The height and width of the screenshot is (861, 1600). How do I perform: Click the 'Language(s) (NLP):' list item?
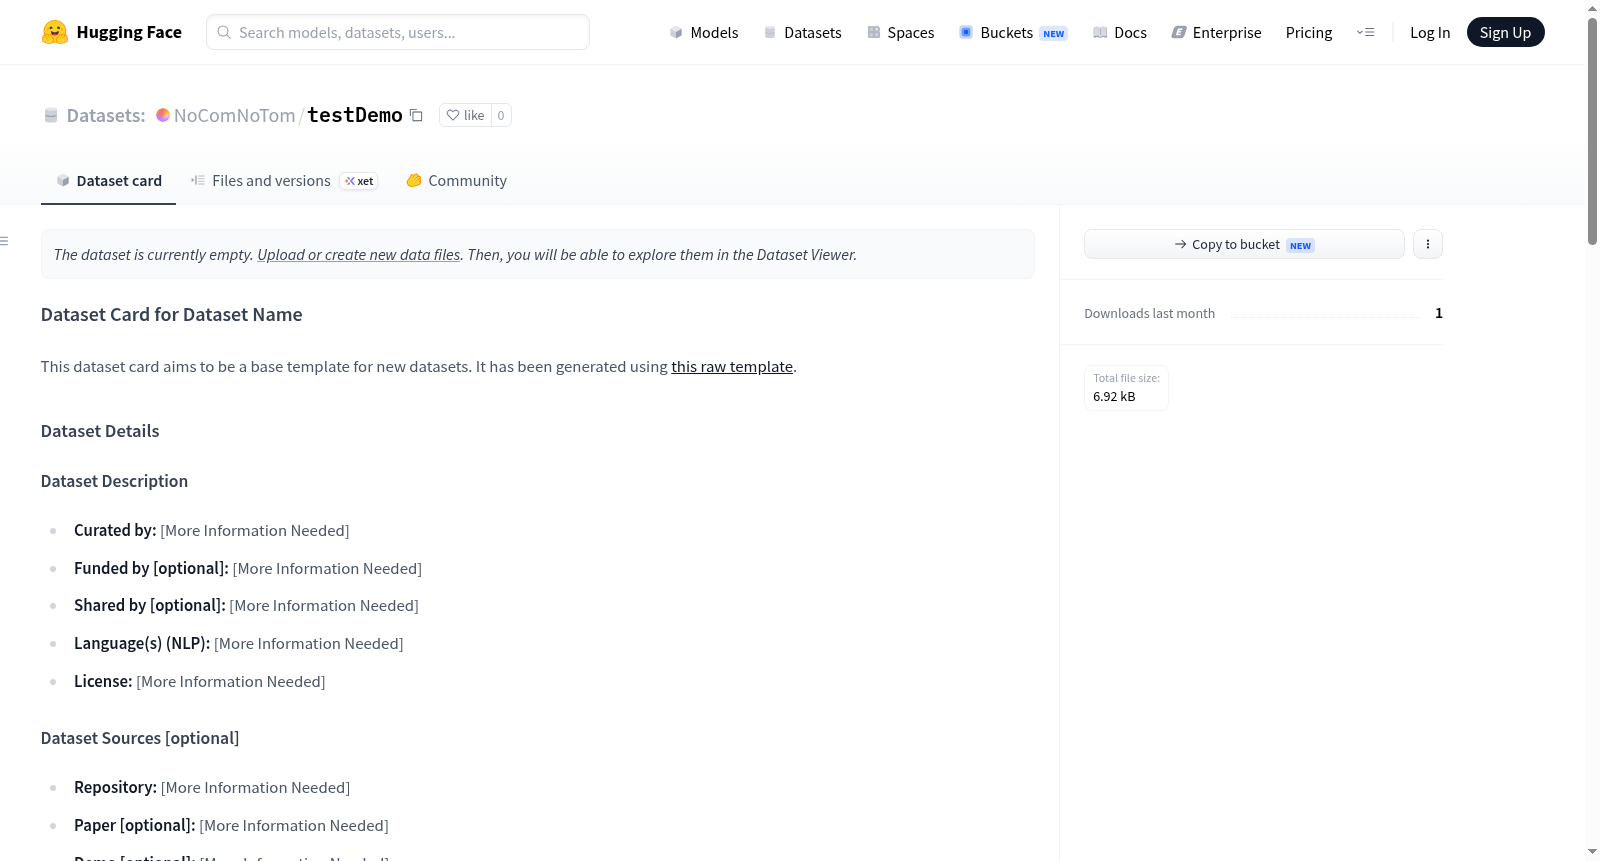click(x=239, y=643)
